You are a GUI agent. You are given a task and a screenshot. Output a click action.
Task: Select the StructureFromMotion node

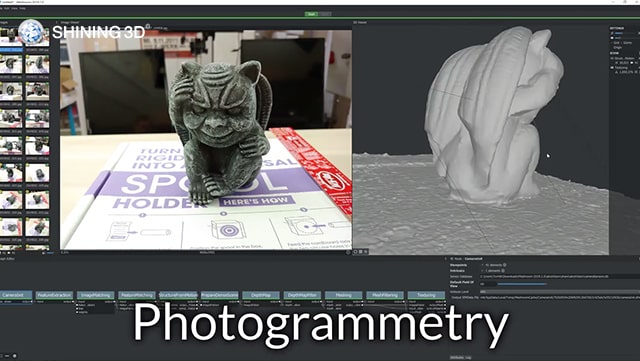tap(178, 295)
